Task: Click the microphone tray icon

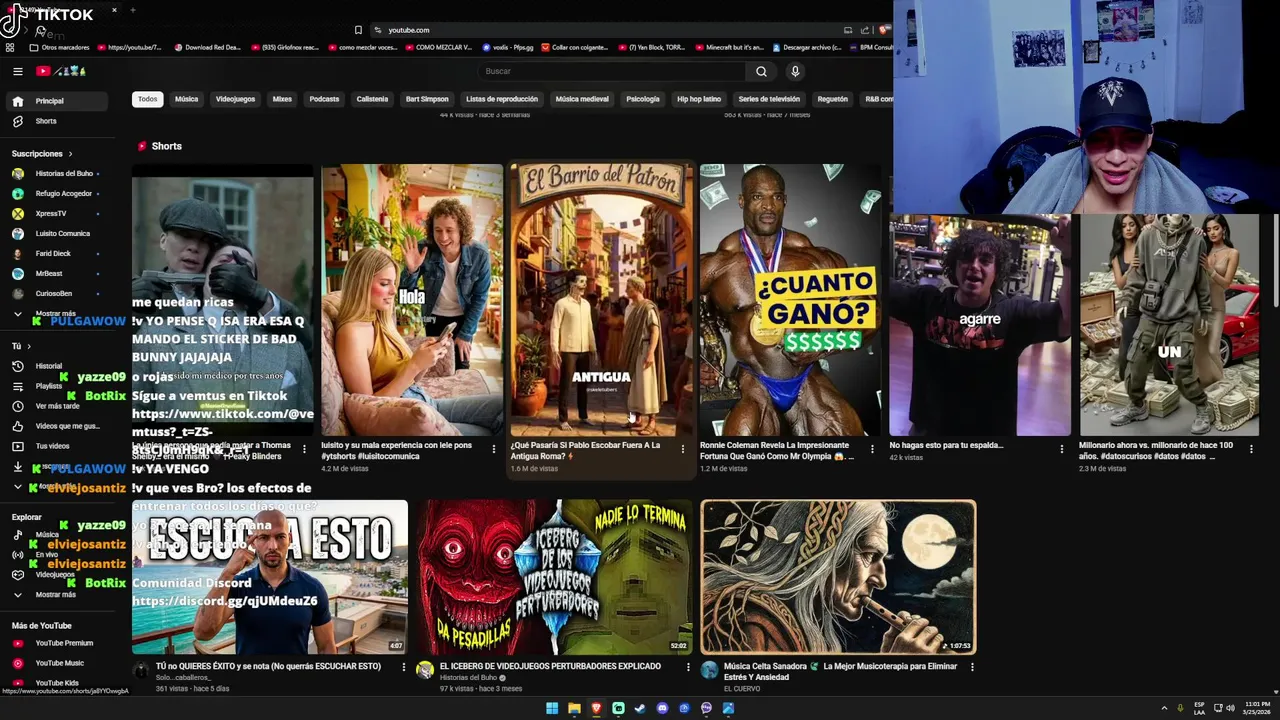Action: pos(1180,708)
